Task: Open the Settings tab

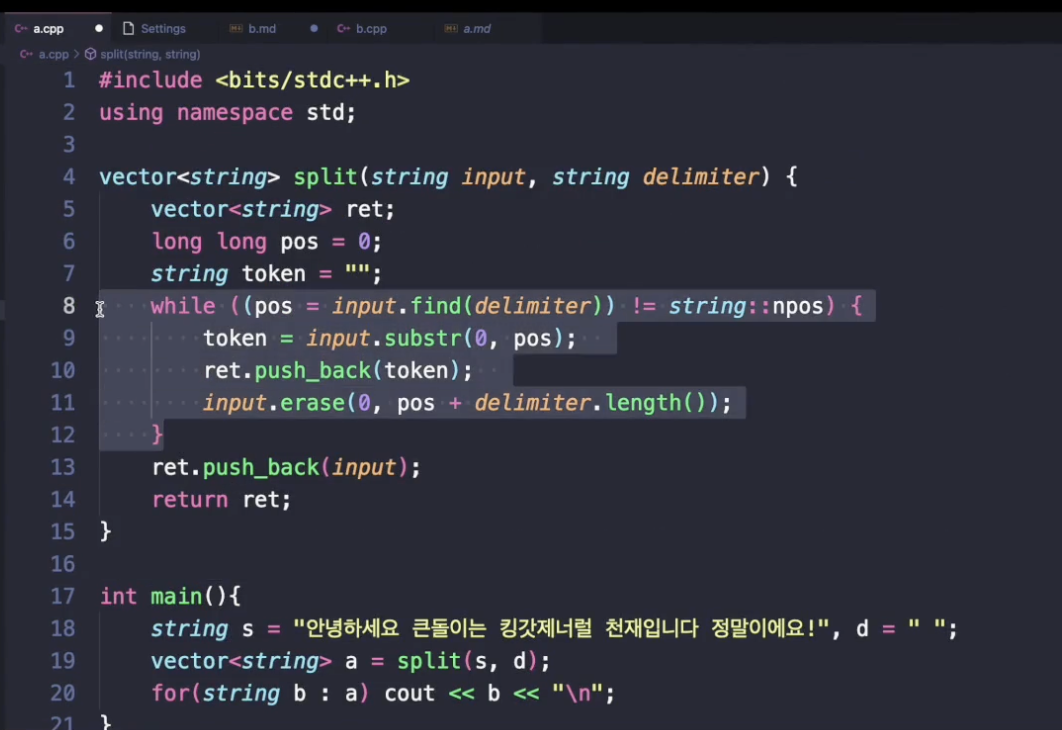Action: click(x=163, y=28)
